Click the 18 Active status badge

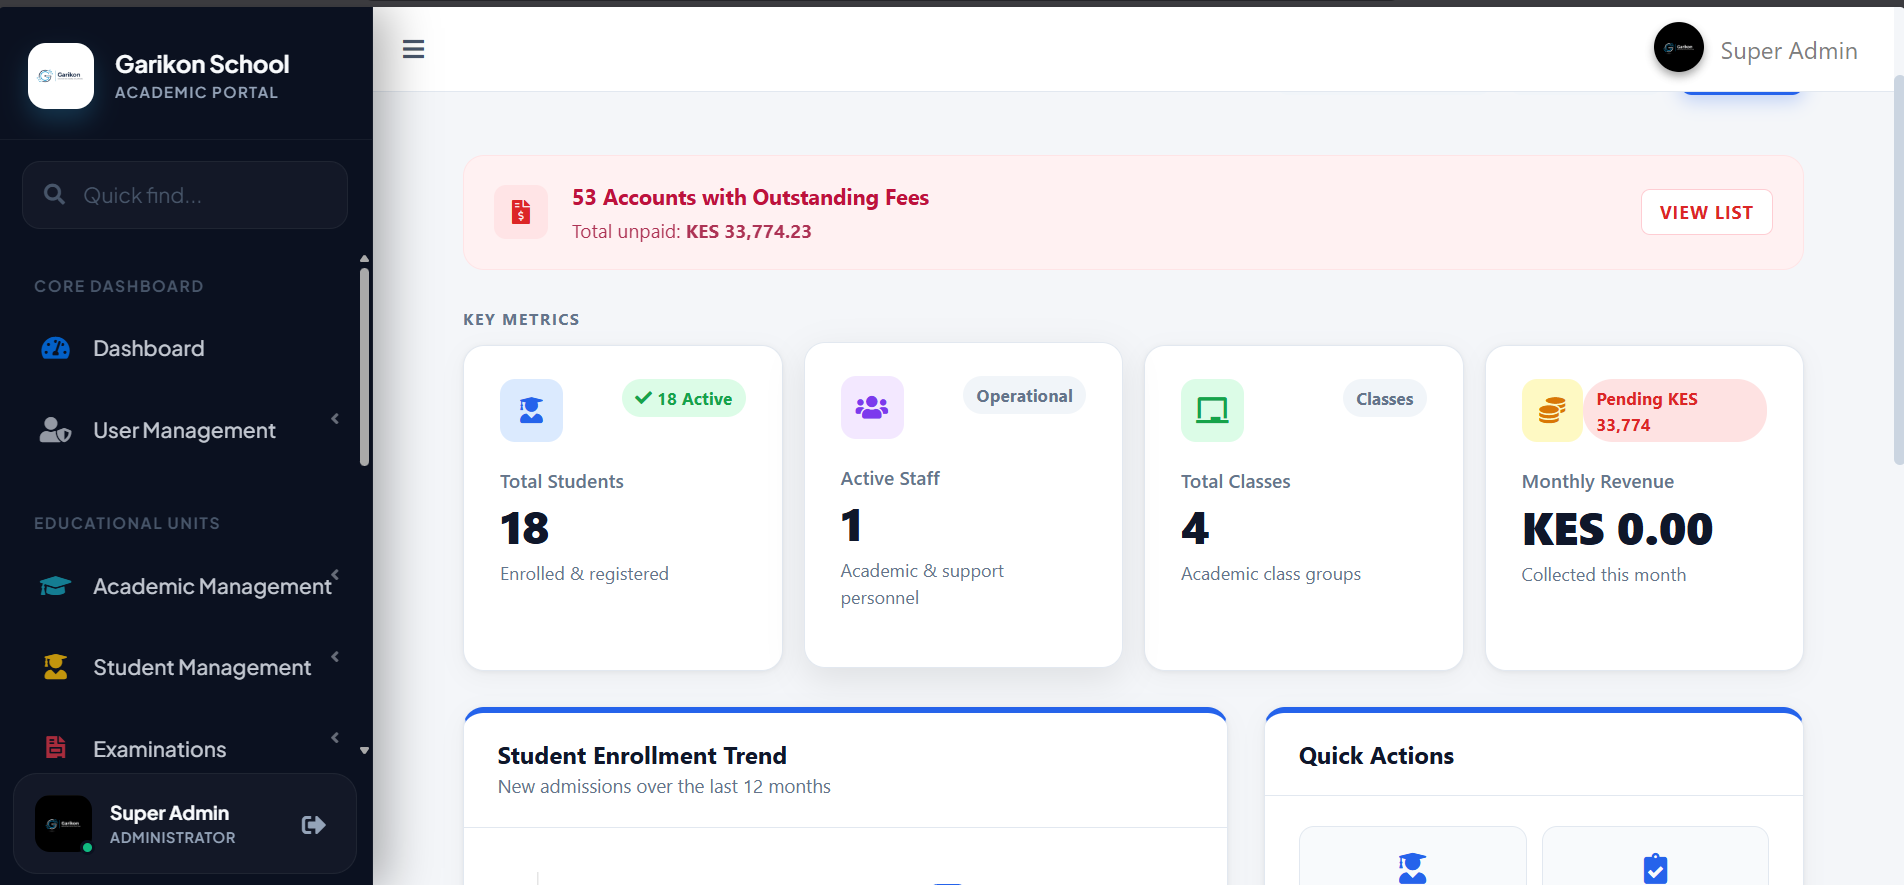[684, 399]
